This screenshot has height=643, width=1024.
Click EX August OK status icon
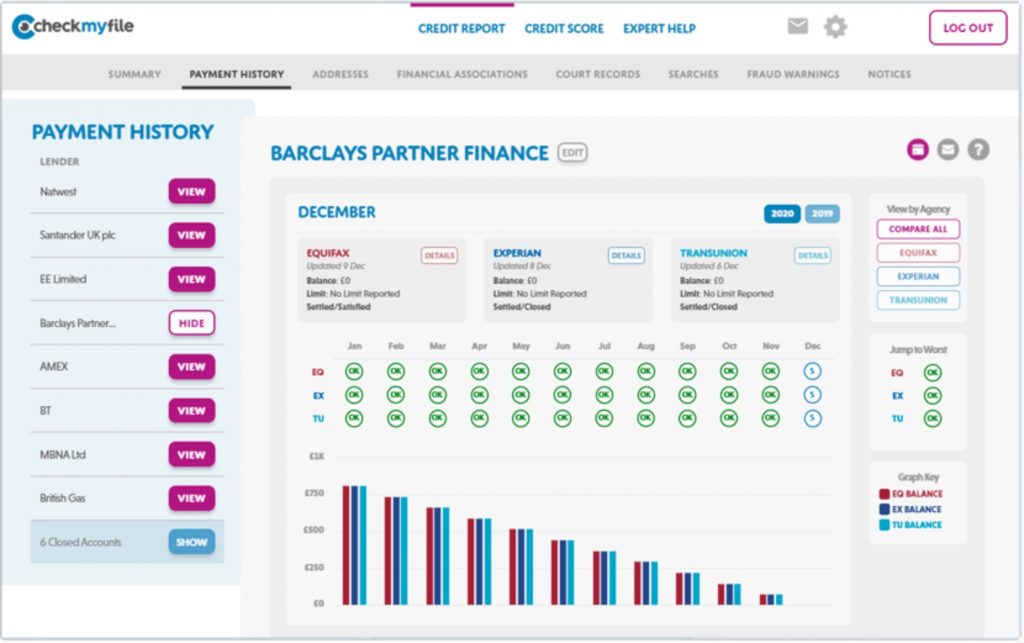646,395
